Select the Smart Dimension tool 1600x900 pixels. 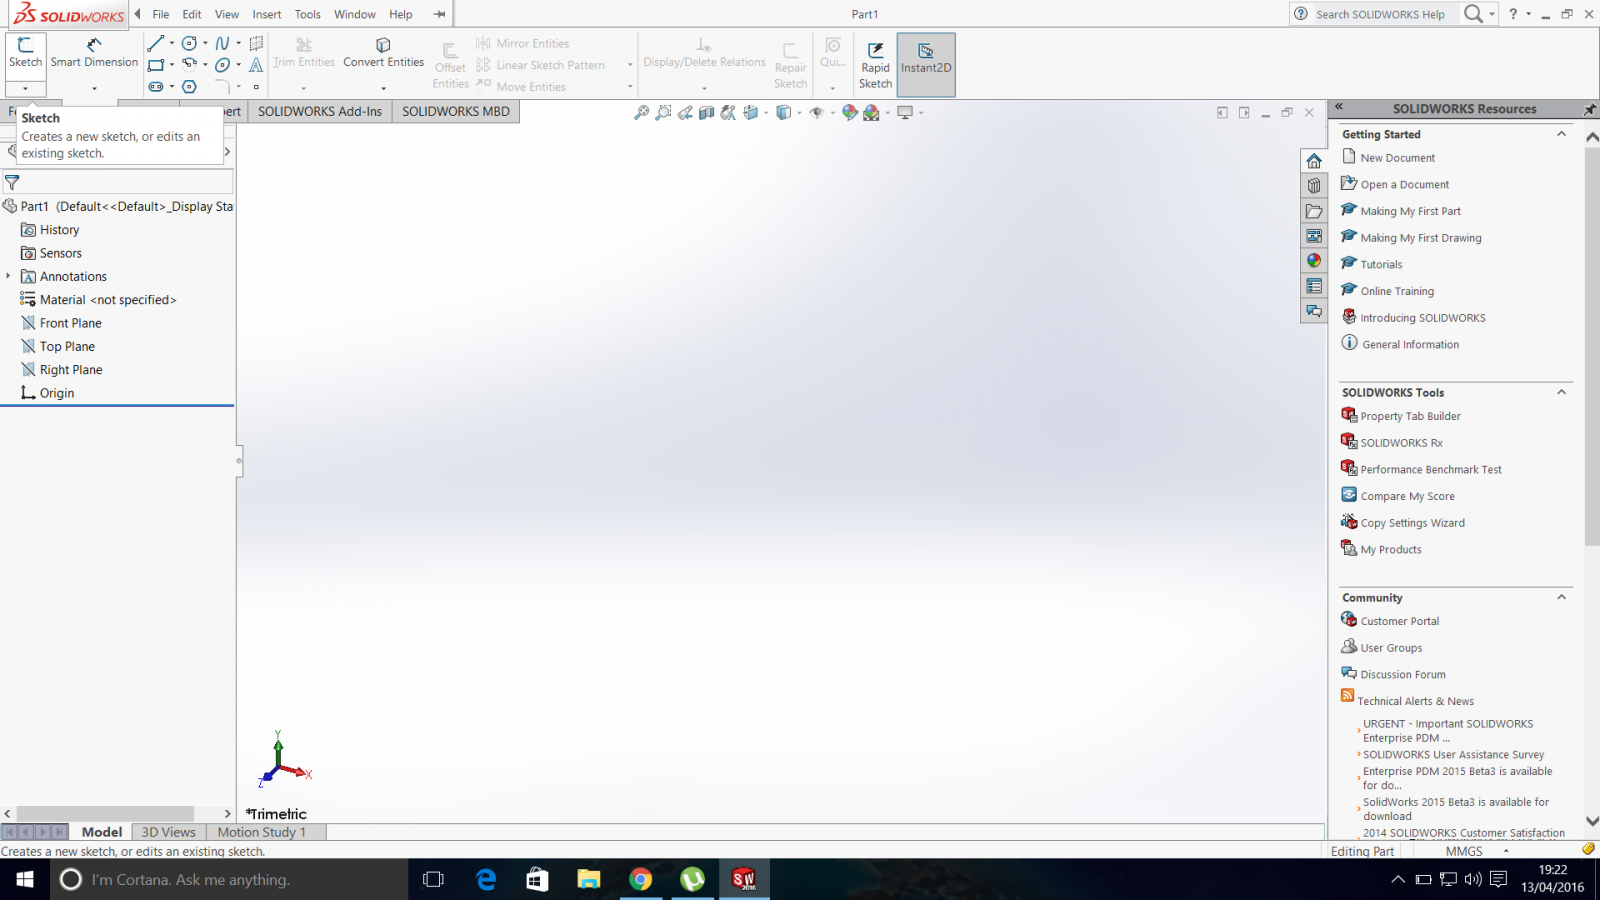click(x=94, y=52)
